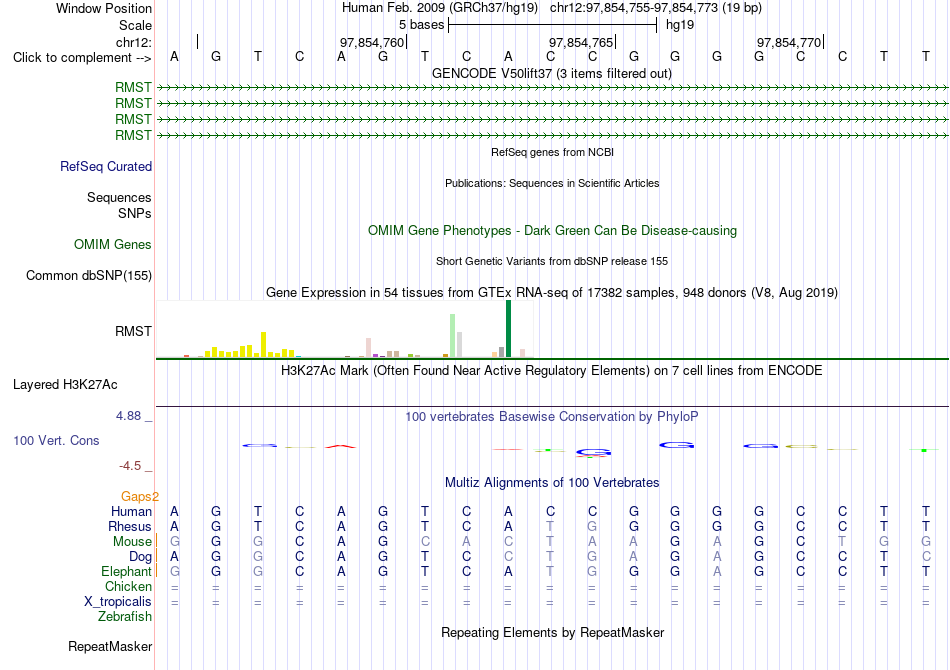Click the hg19 label beside the scale bar

point(680,25)
